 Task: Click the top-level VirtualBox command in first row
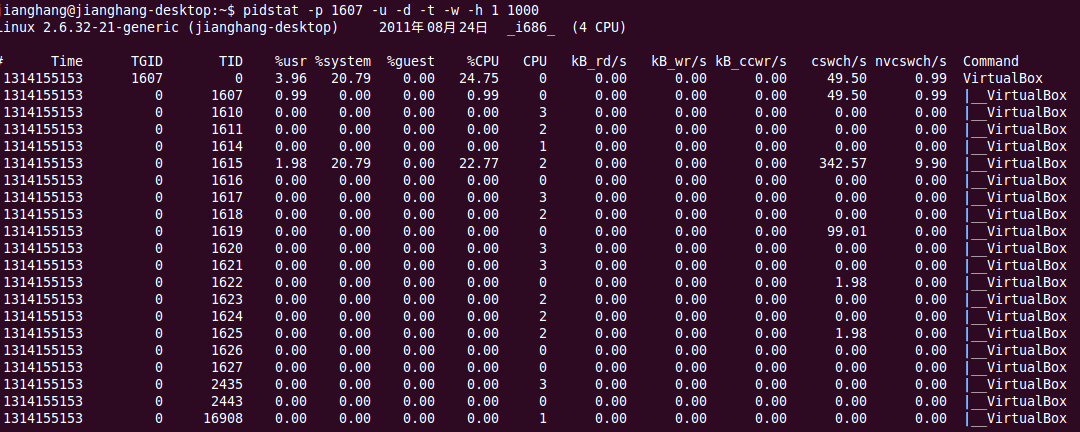coord(1003,79)
